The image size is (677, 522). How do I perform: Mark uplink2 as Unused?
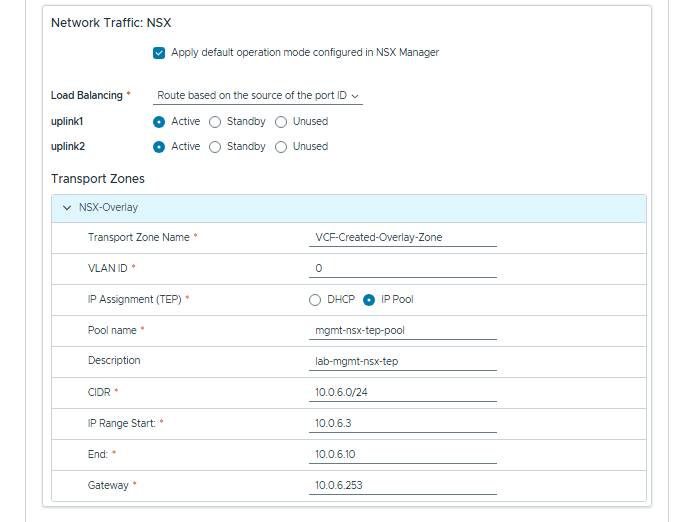pyautogui.click(x=281, y=147)
